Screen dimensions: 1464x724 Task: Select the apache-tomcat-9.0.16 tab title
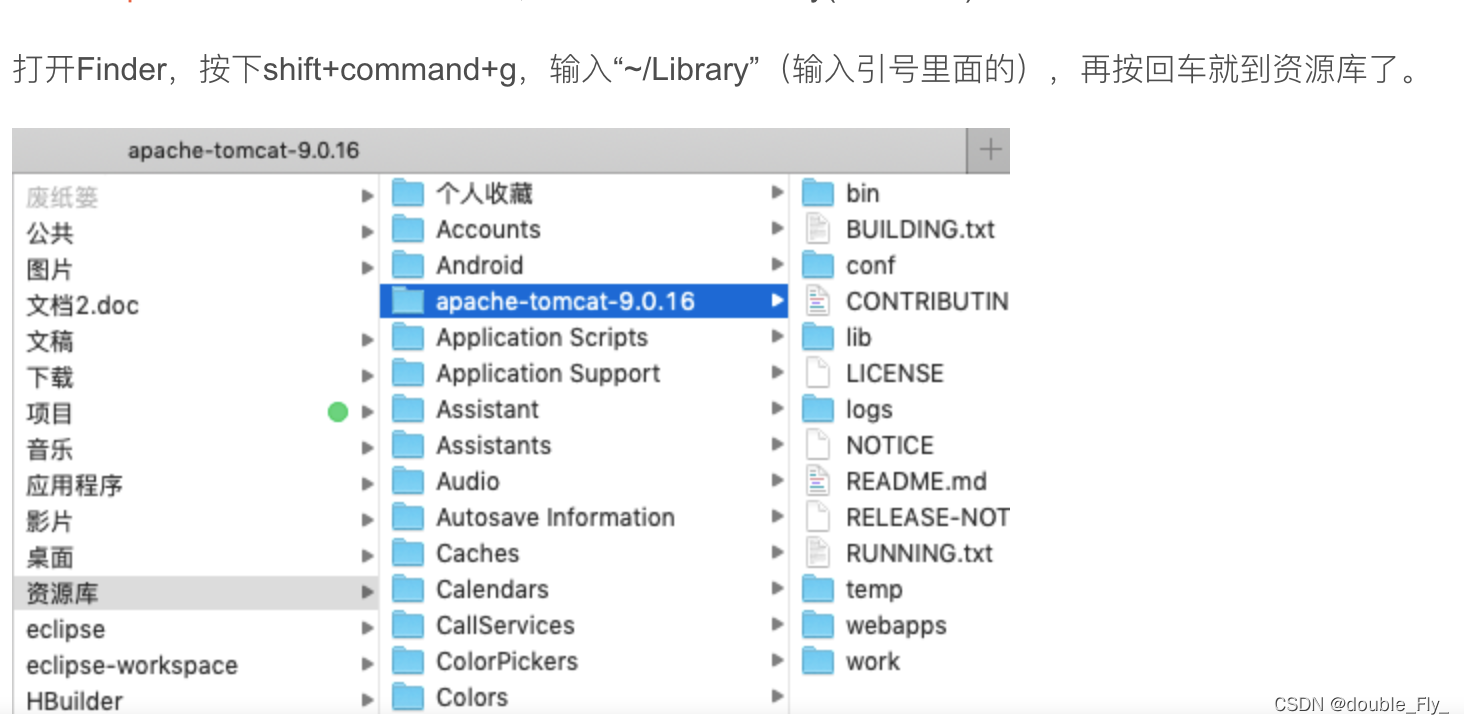[x=243, y=151]
